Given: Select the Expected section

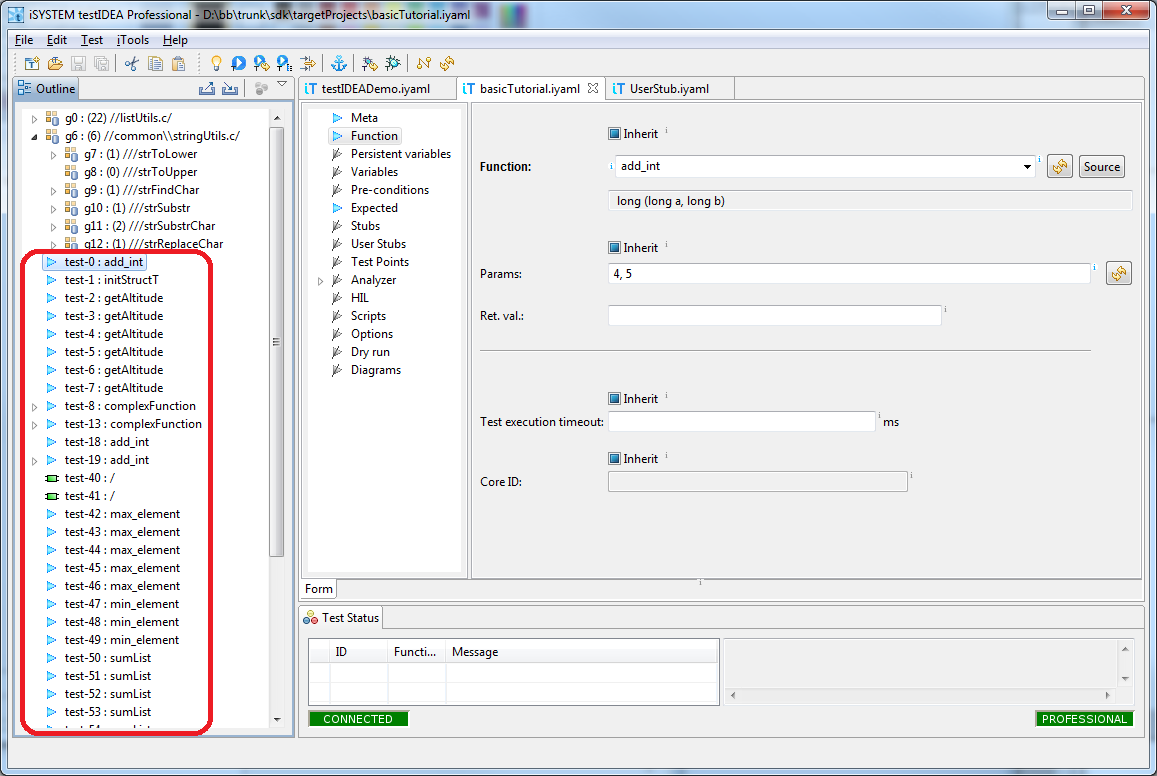Looking at the screenshot, I should [x=374, y=208].
